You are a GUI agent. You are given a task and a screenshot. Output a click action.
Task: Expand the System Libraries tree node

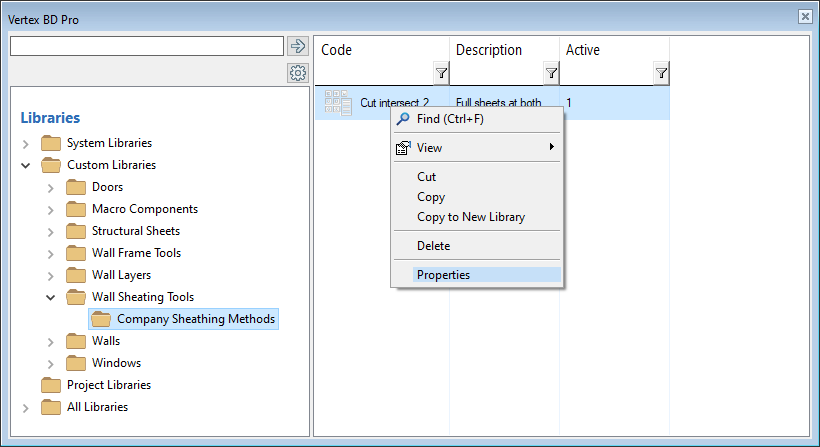coord(26,144)
